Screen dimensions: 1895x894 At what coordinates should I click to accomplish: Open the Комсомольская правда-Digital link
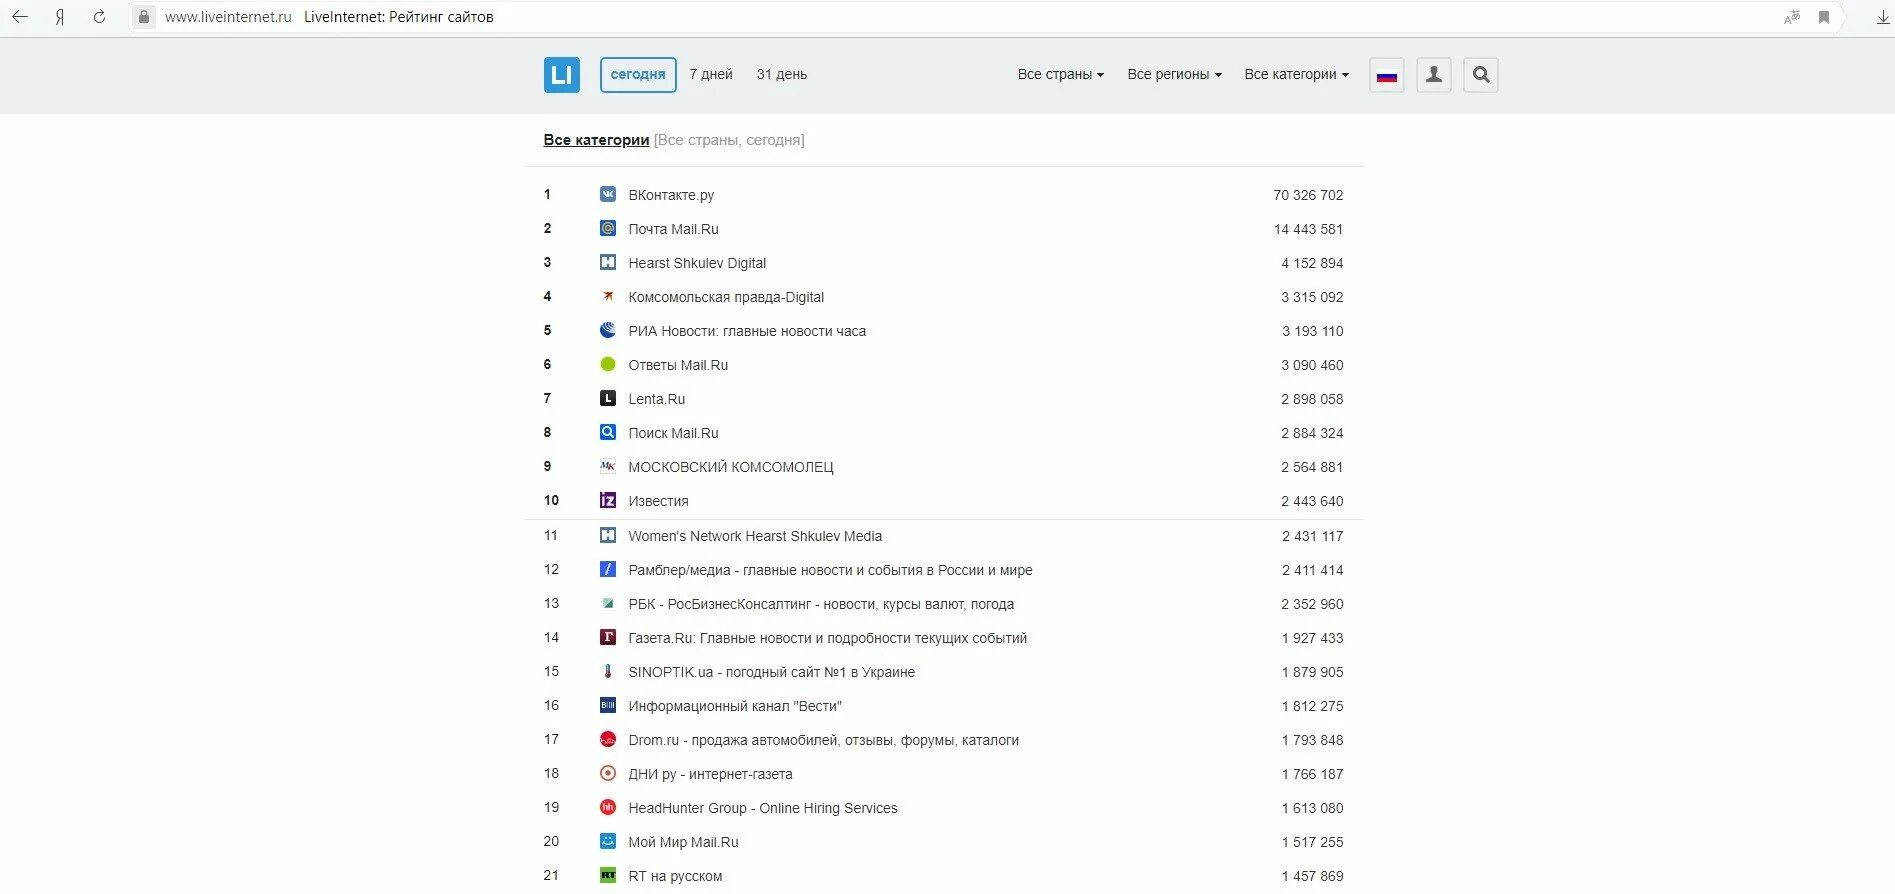tap(726, 297)
